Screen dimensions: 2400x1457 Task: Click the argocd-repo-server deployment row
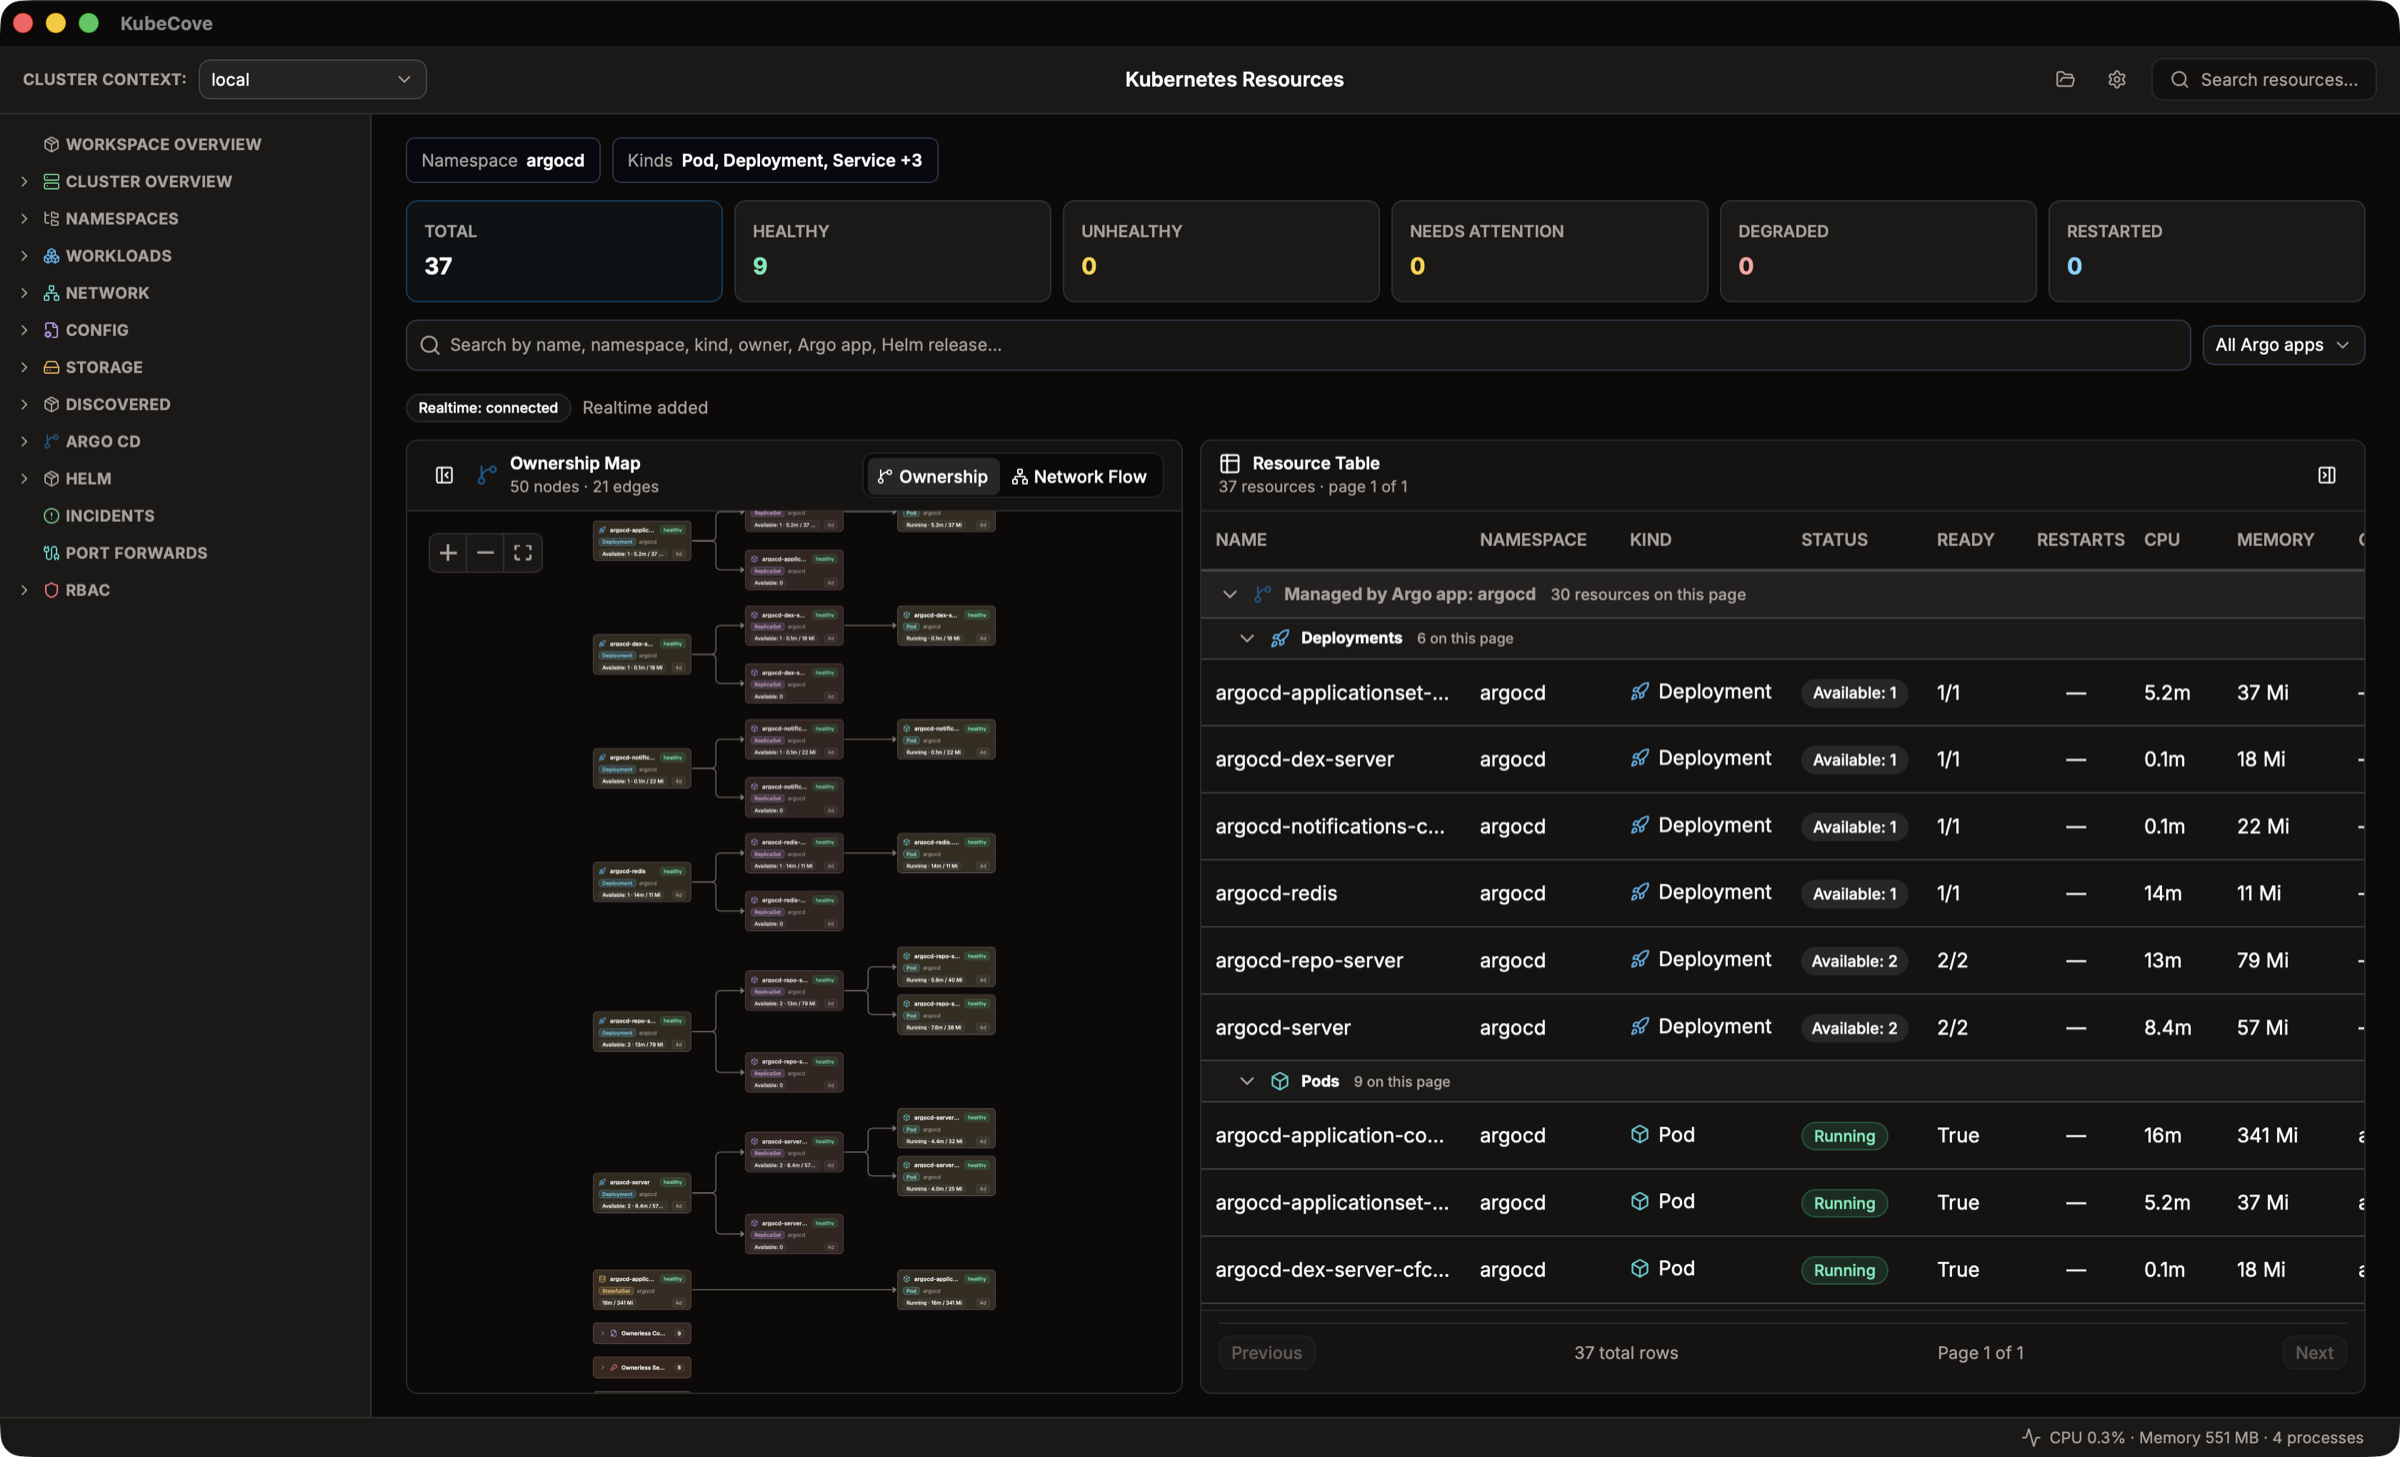(1782, 960)
